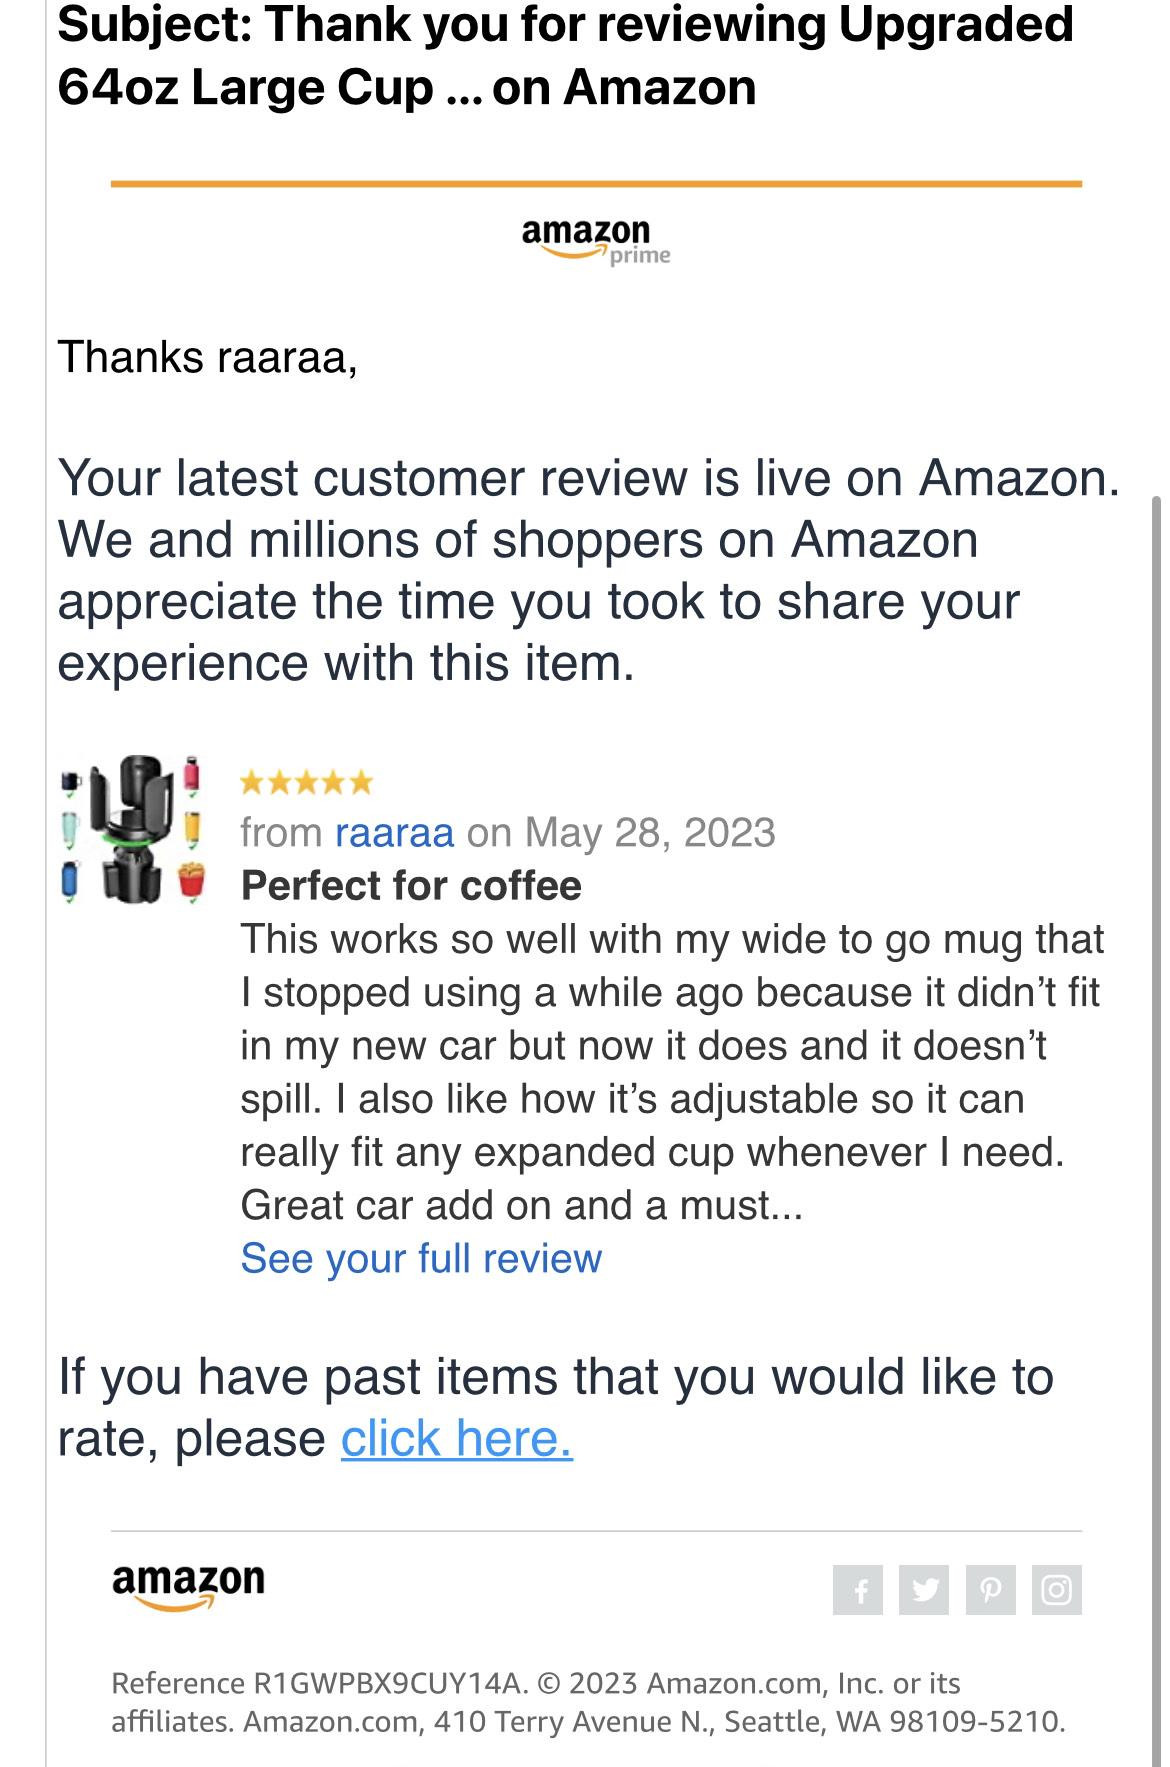Open Amazon's Instagram camera icon

click(x=1057, y=1590)
